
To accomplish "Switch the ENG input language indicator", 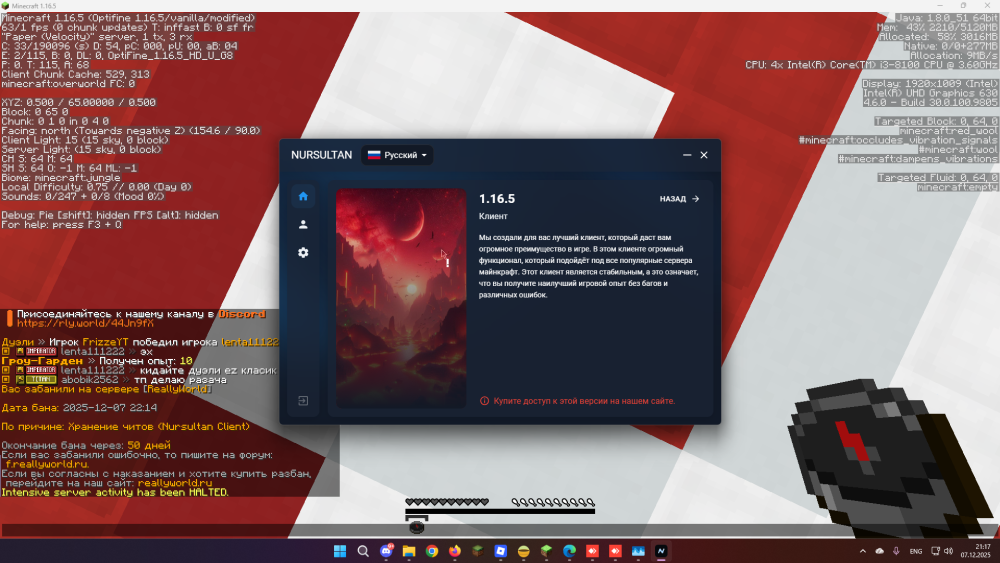I will click(x=916, y=551).
